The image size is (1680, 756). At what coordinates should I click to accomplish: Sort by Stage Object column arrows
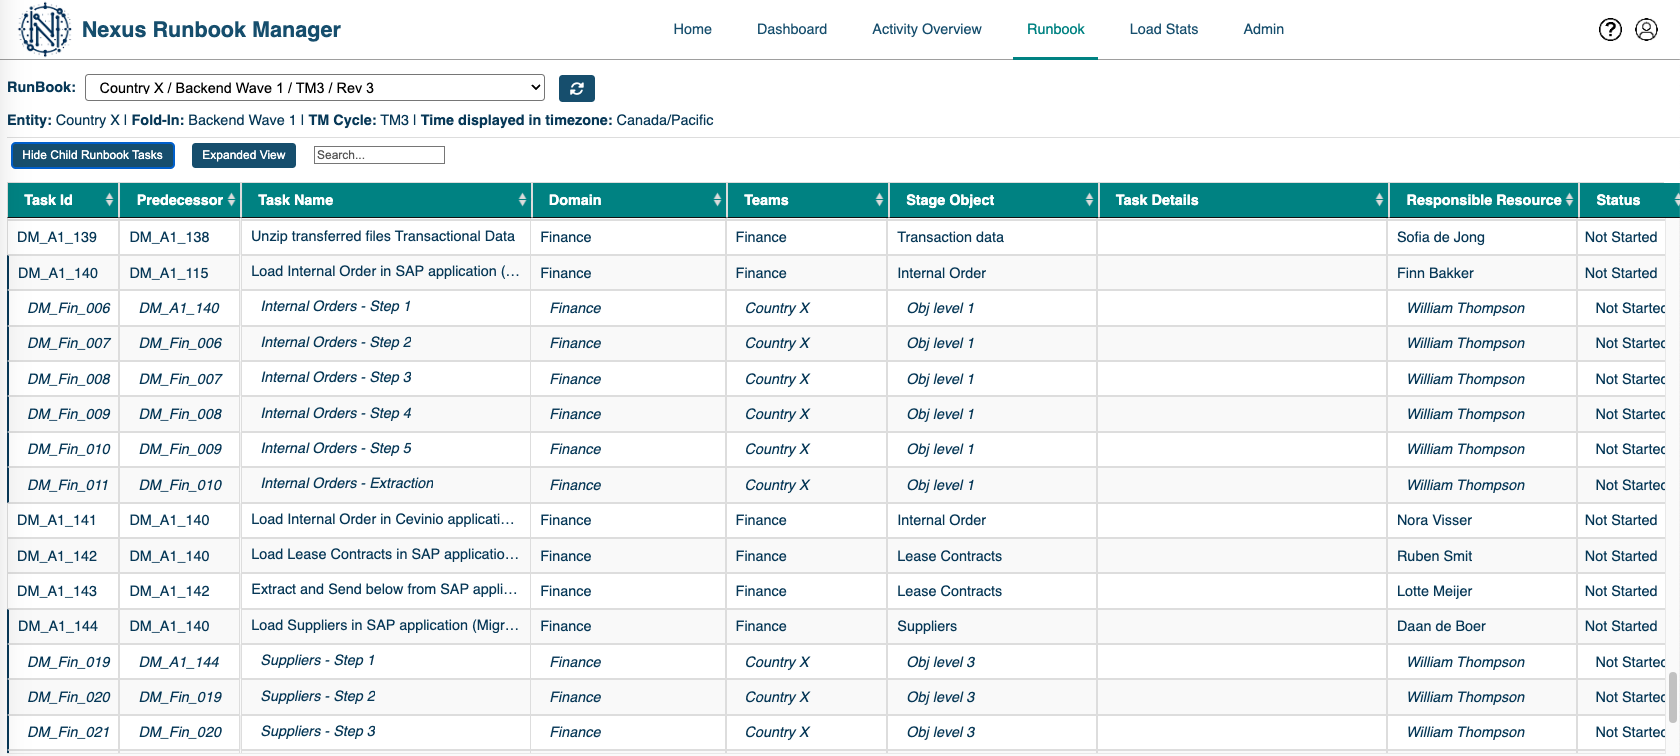(1089, 200)
